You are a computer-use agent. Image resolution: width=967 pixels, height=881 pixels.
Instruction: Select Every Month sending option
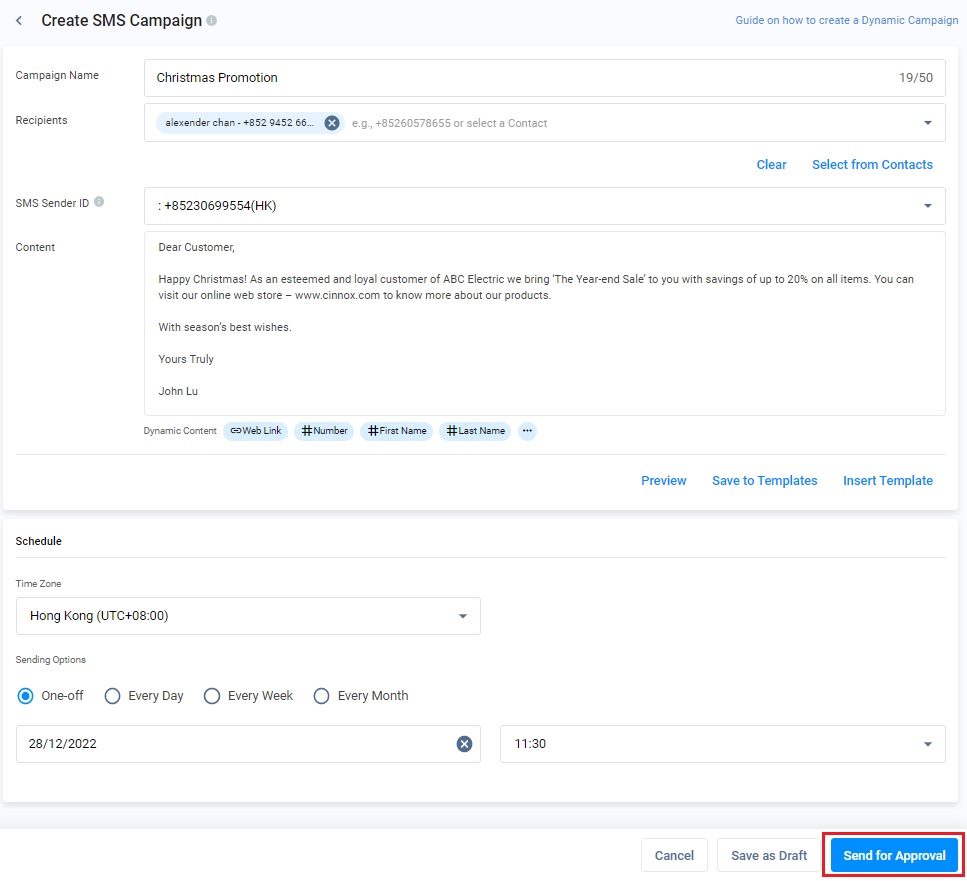click(321, 696)
